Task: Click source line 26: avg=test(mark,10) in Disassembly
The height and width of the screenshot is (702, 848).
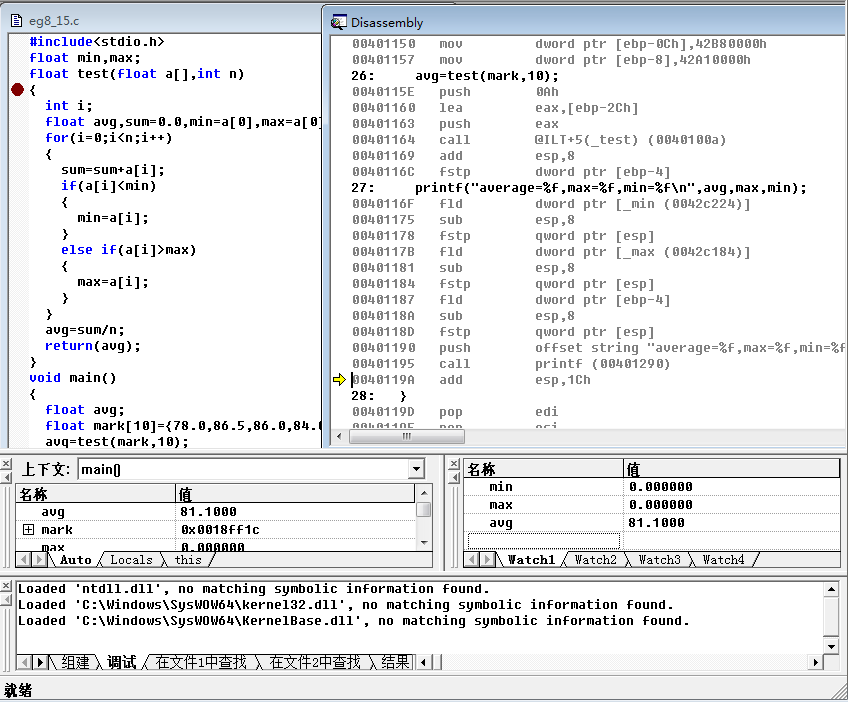Action: tap(455, 76)
